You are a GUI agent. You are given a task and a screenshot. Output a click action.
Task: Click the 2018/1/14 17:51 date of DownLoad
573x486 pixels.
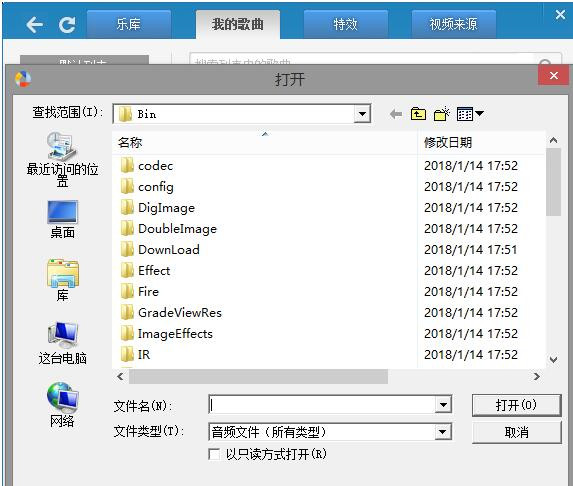[471, 250]
